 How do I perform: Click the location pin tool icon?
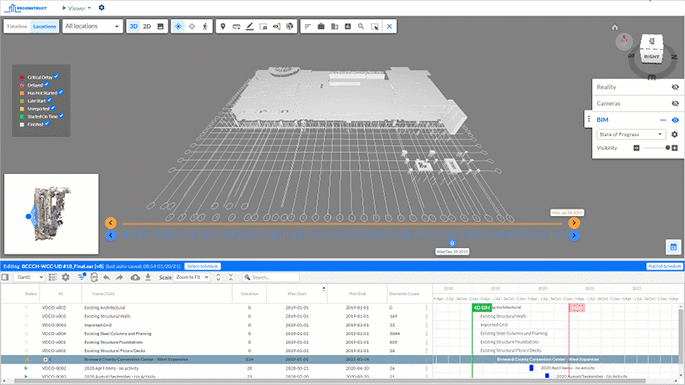click(x=223, y=27)
